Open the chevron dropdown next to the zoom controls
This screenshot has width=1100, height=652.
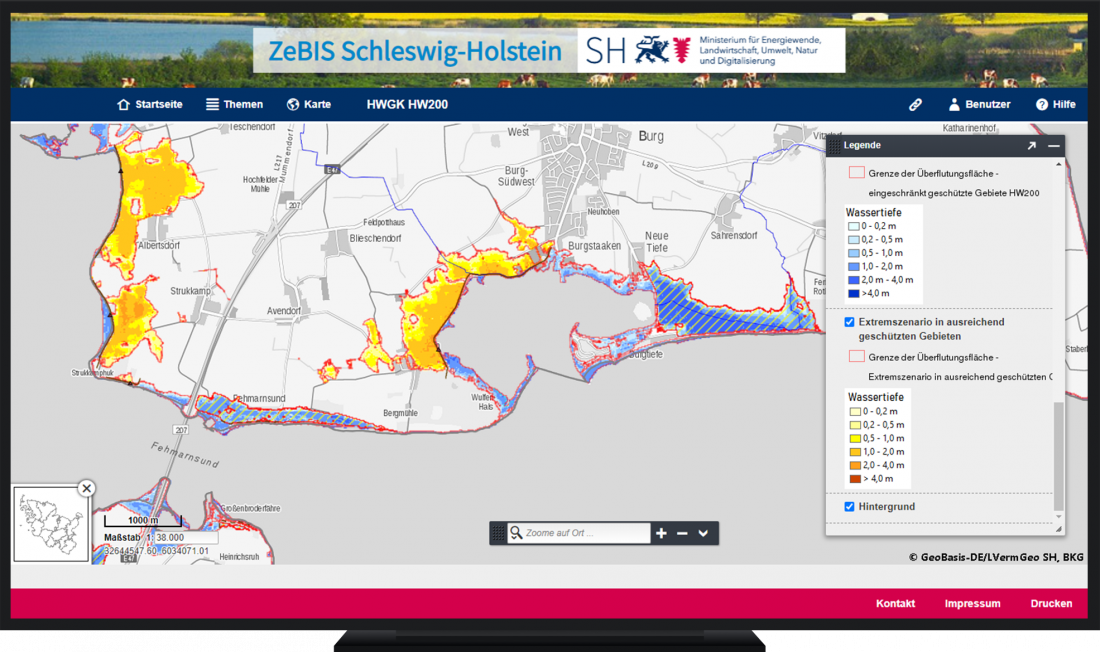tap(701, 533)
